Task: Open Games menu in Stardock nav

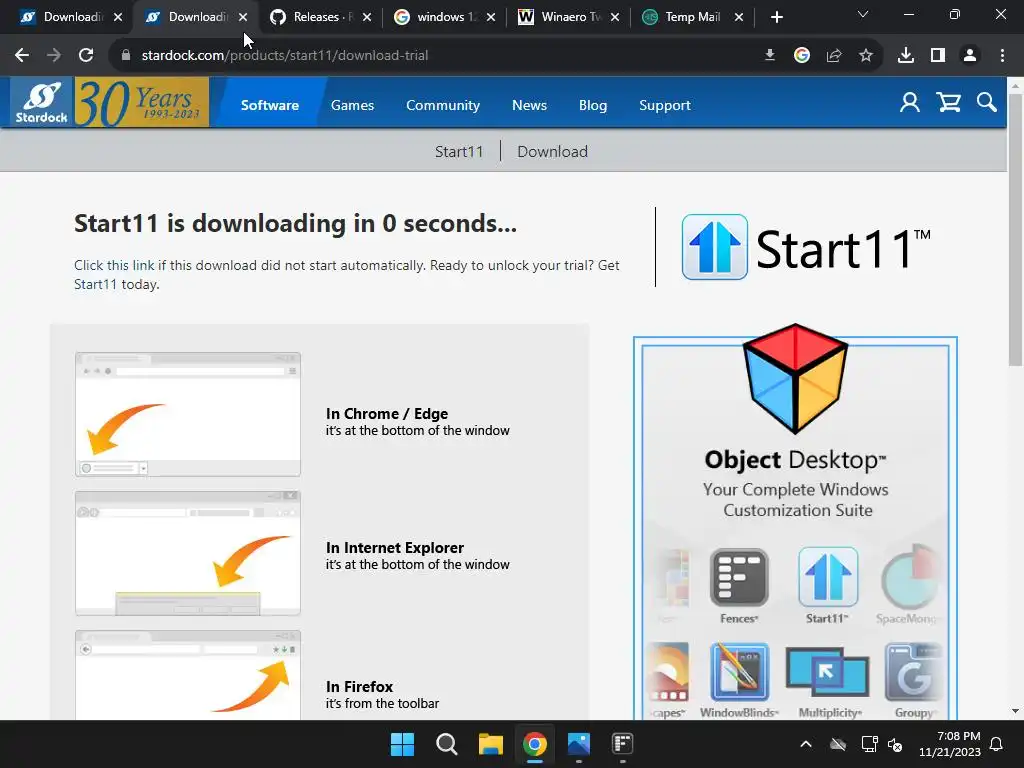Action: point(353,105)
